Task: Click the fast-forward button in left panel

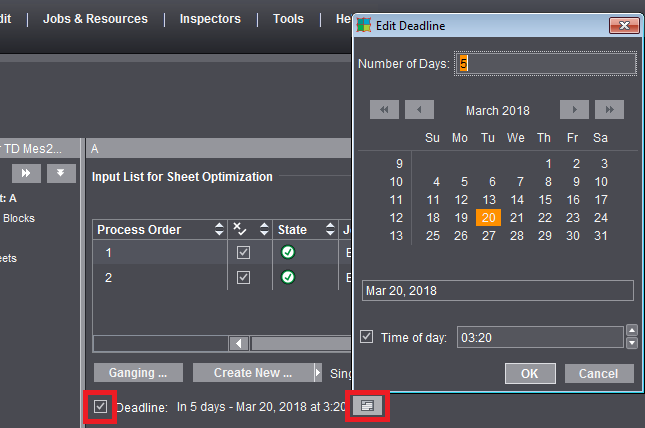Action: pos(26,173)
